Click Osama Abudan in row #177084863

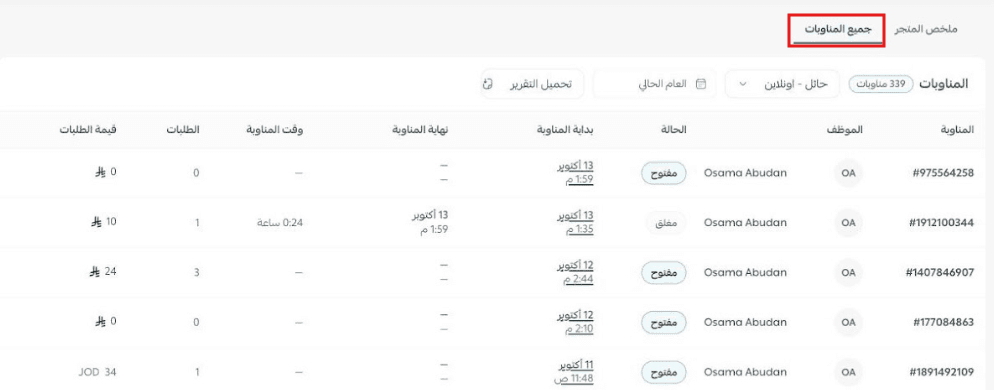pyautogui.click(x=746, y=322)
